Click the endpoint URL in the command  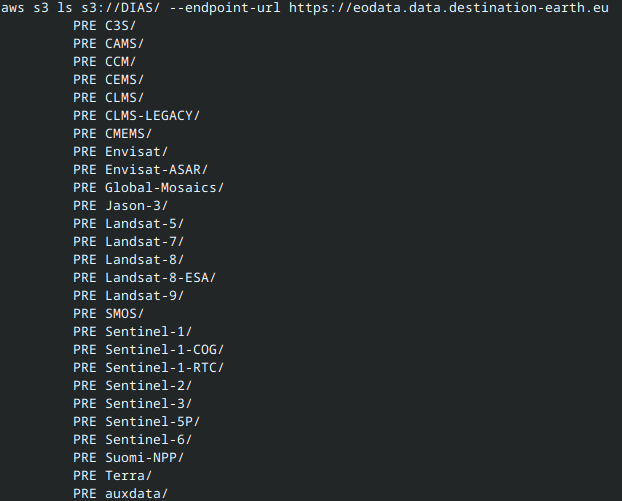[x=449, y=8]
